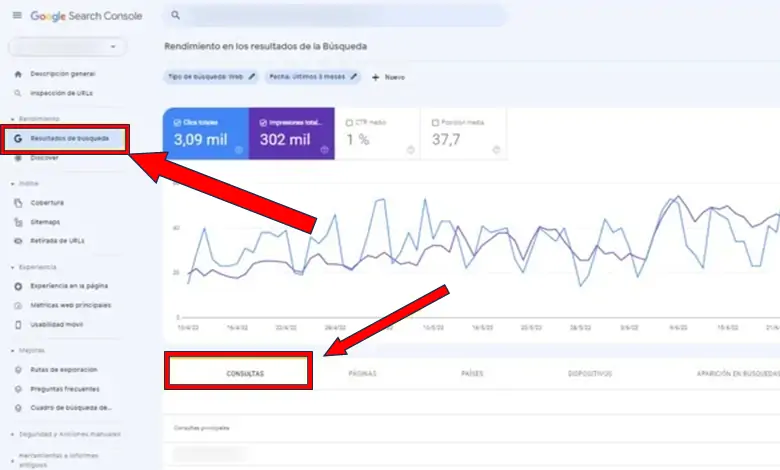Click the Google Search Console logo
Screen dimensions: 780x470
coord(86,16)
